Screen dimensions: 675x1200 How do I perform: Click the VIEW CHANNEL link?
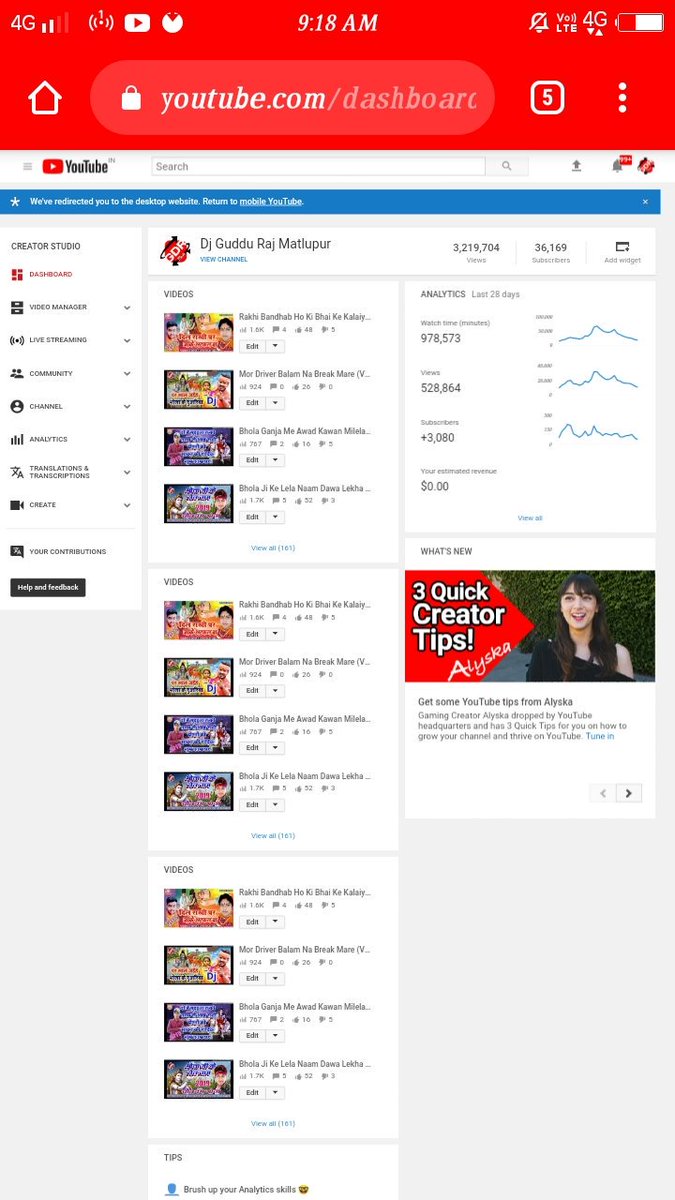pyautogui.click(x=224, y=260)
